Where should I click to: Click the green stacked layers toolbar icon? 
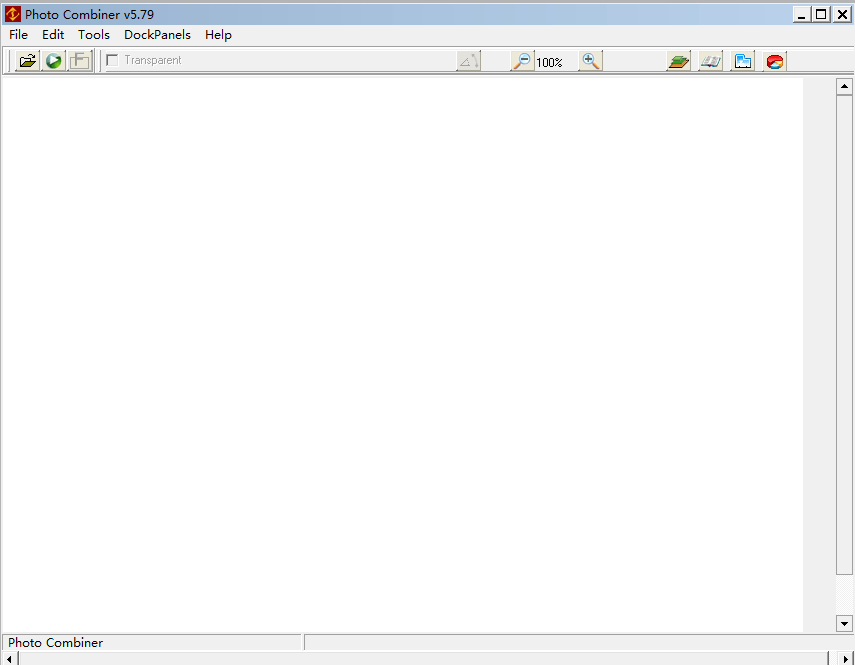pyautogui.click(x=678, y=62)
